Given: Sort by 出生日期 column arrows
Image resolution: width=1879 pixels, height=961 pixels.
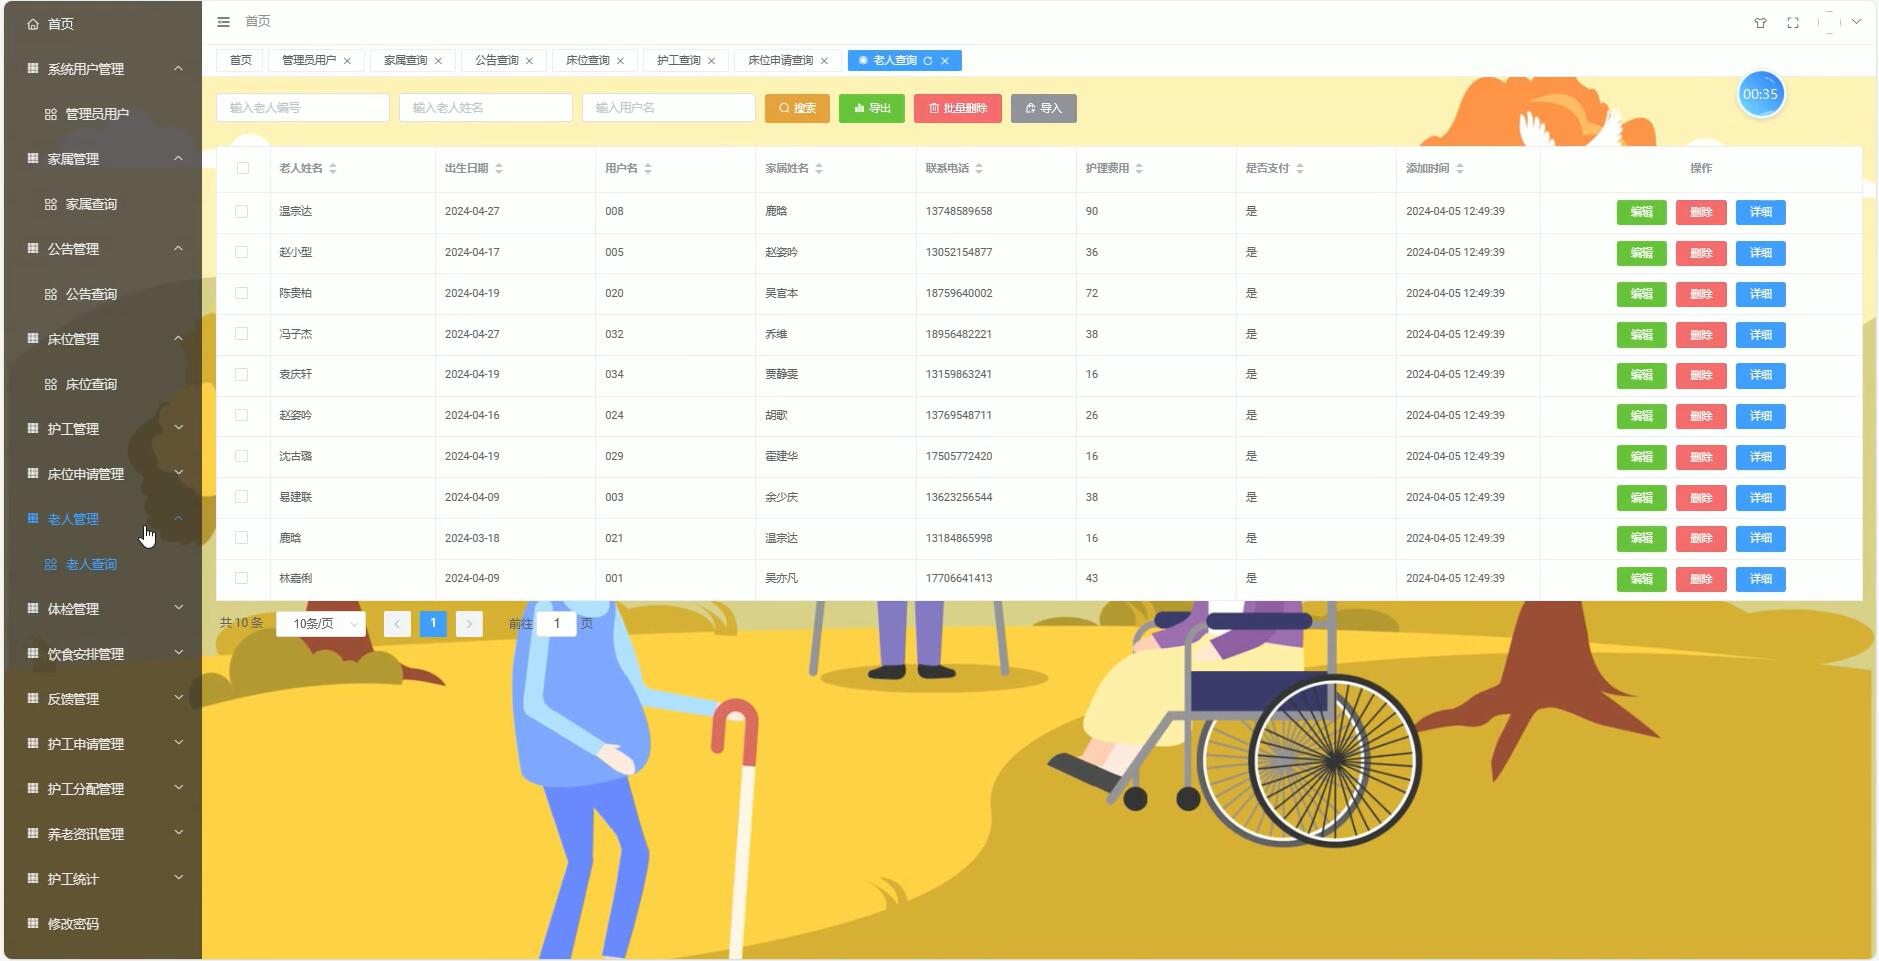Looking at the screenshot, I should pyautogui.click(x=499, y=169).
